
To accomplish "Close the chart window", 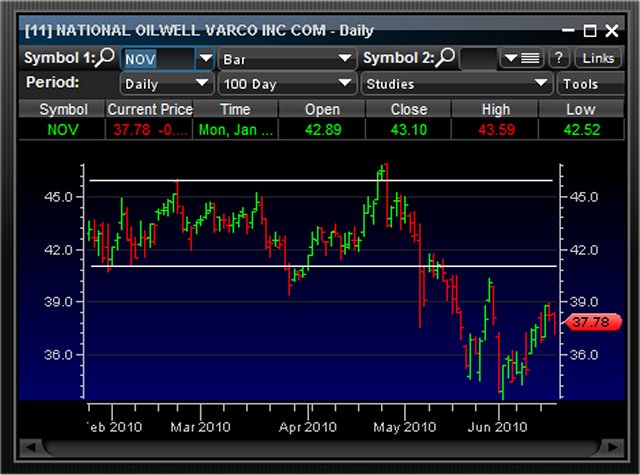I will [612, 31].
